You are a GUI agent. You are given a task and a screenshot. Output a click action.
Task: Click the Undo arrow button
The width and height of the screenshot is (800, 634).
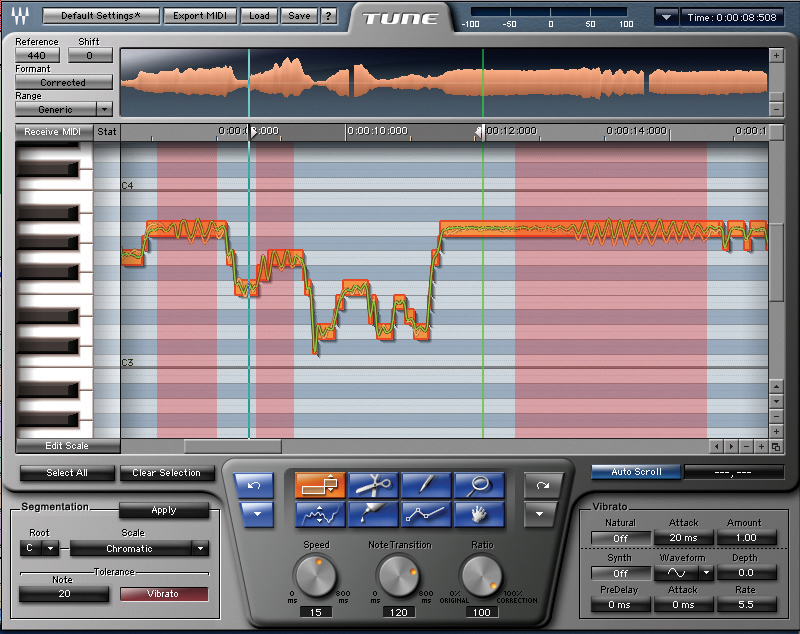[254, 485]
